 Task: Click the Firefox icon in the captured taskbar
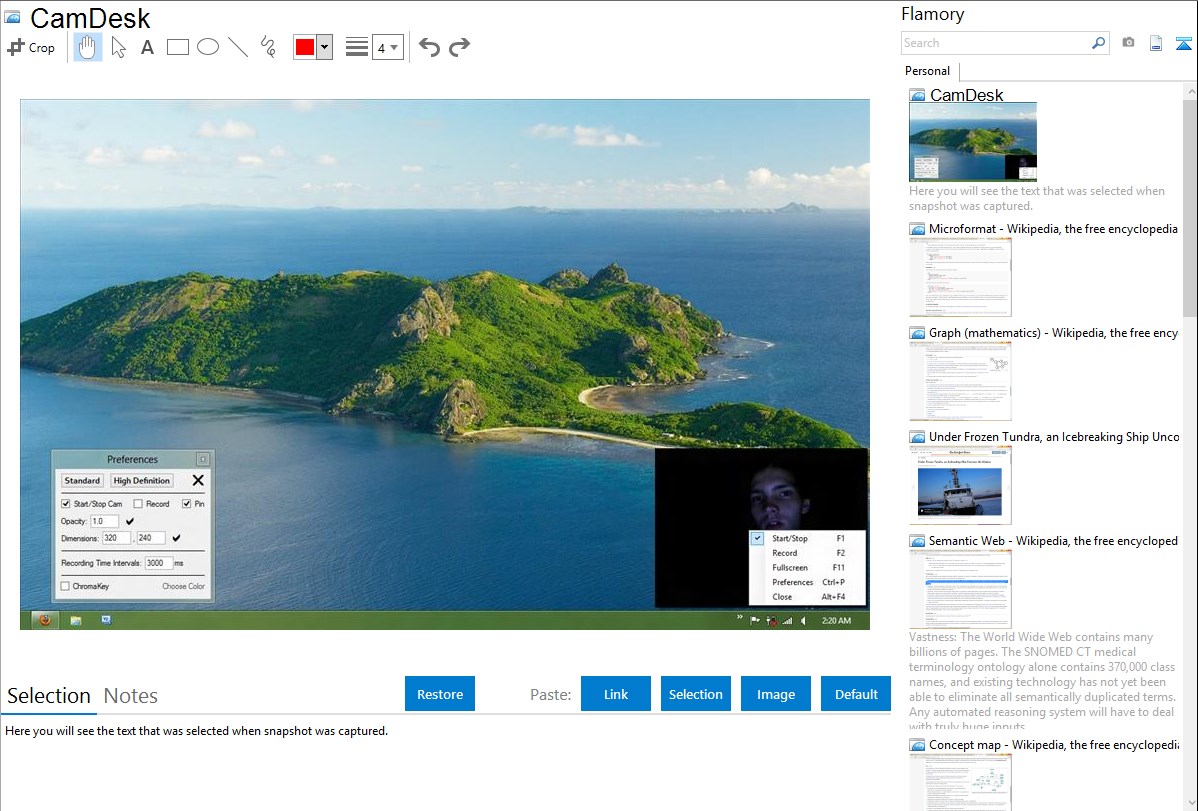click(45, 620)
